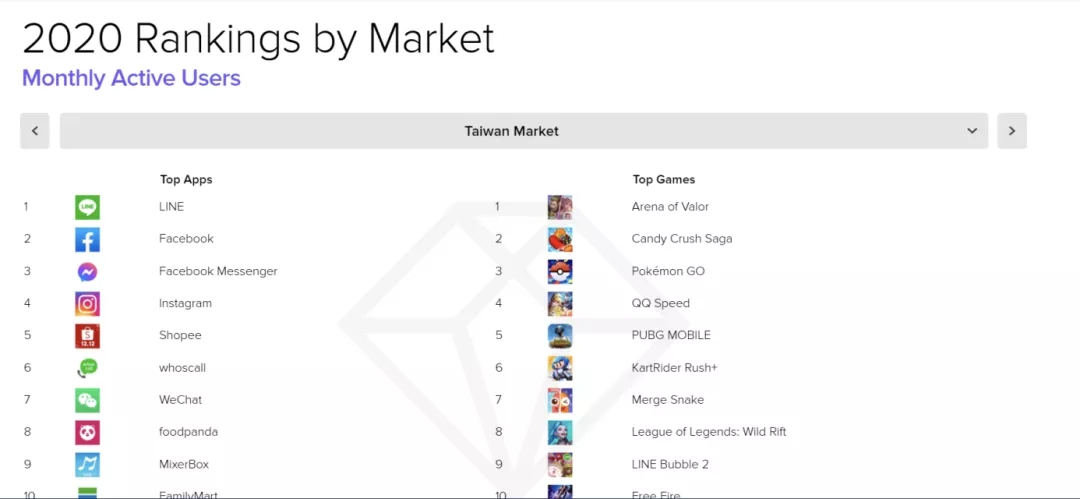Click the MixerBox music icon

pyautogui.click(x=87, y=464)
